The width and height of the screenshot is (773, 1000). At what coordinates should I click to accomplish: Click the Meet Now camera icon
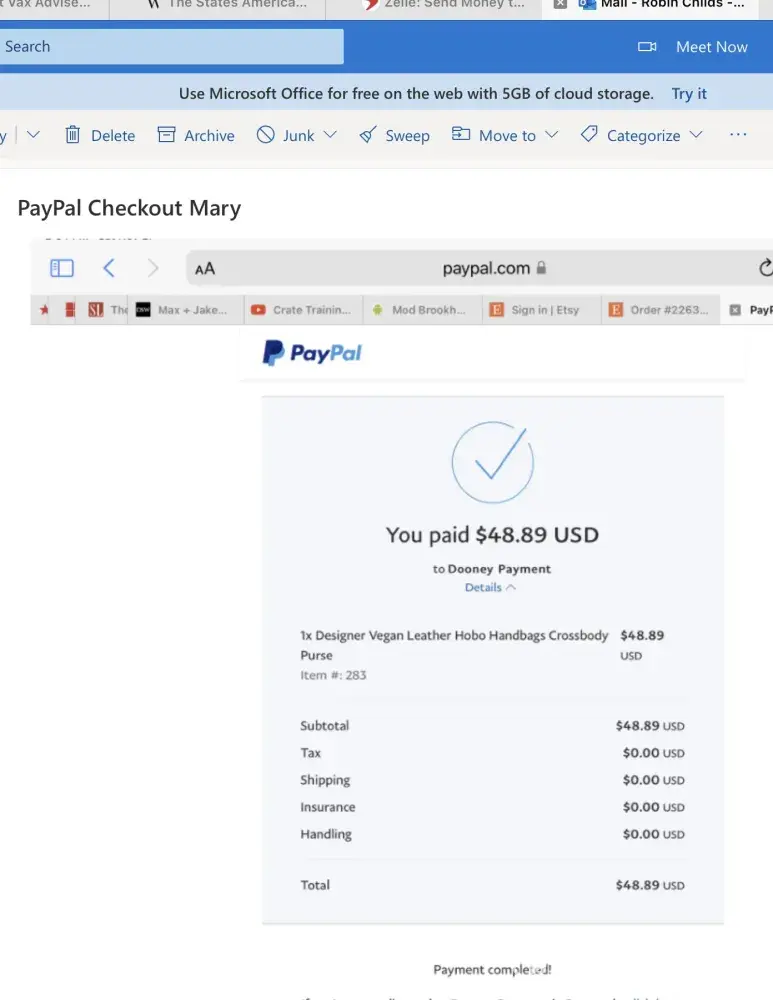pyautogui.click(x=647, y=47)
